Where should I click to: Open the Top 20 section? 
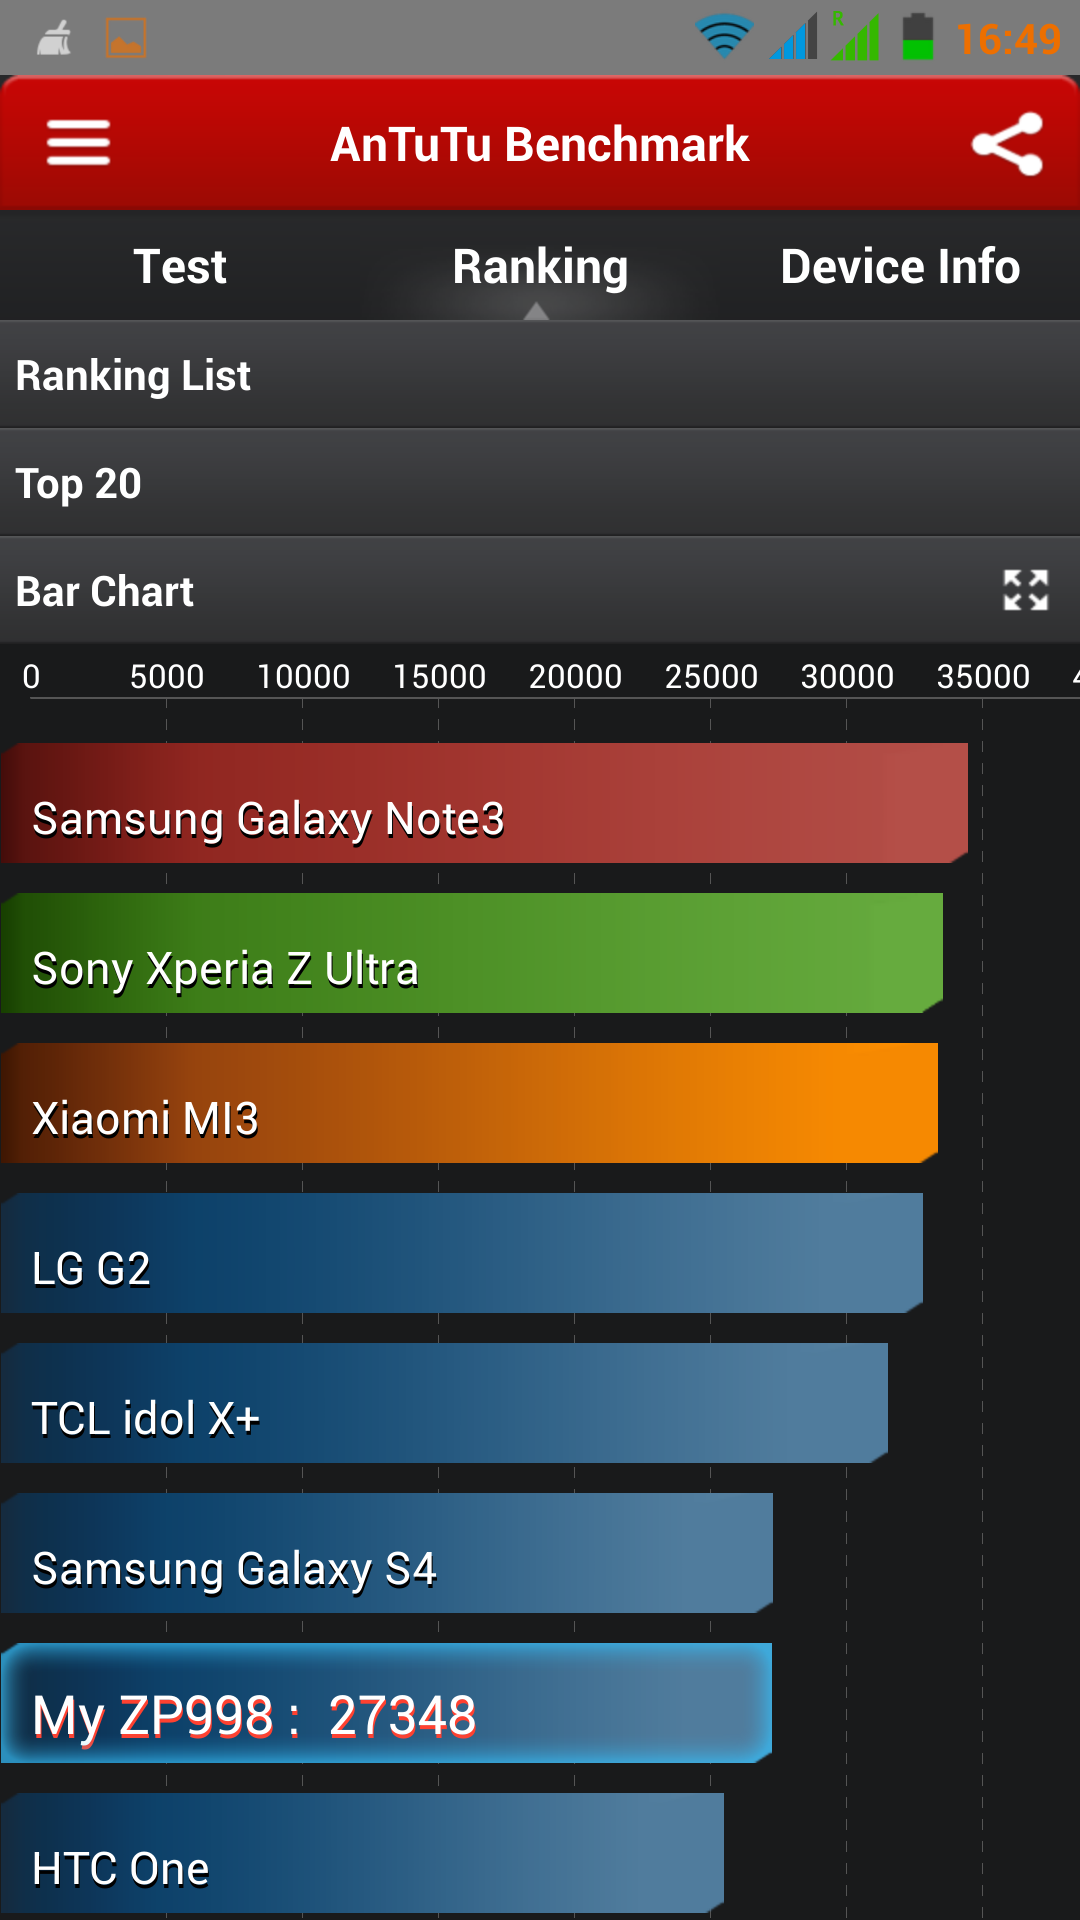540,483
